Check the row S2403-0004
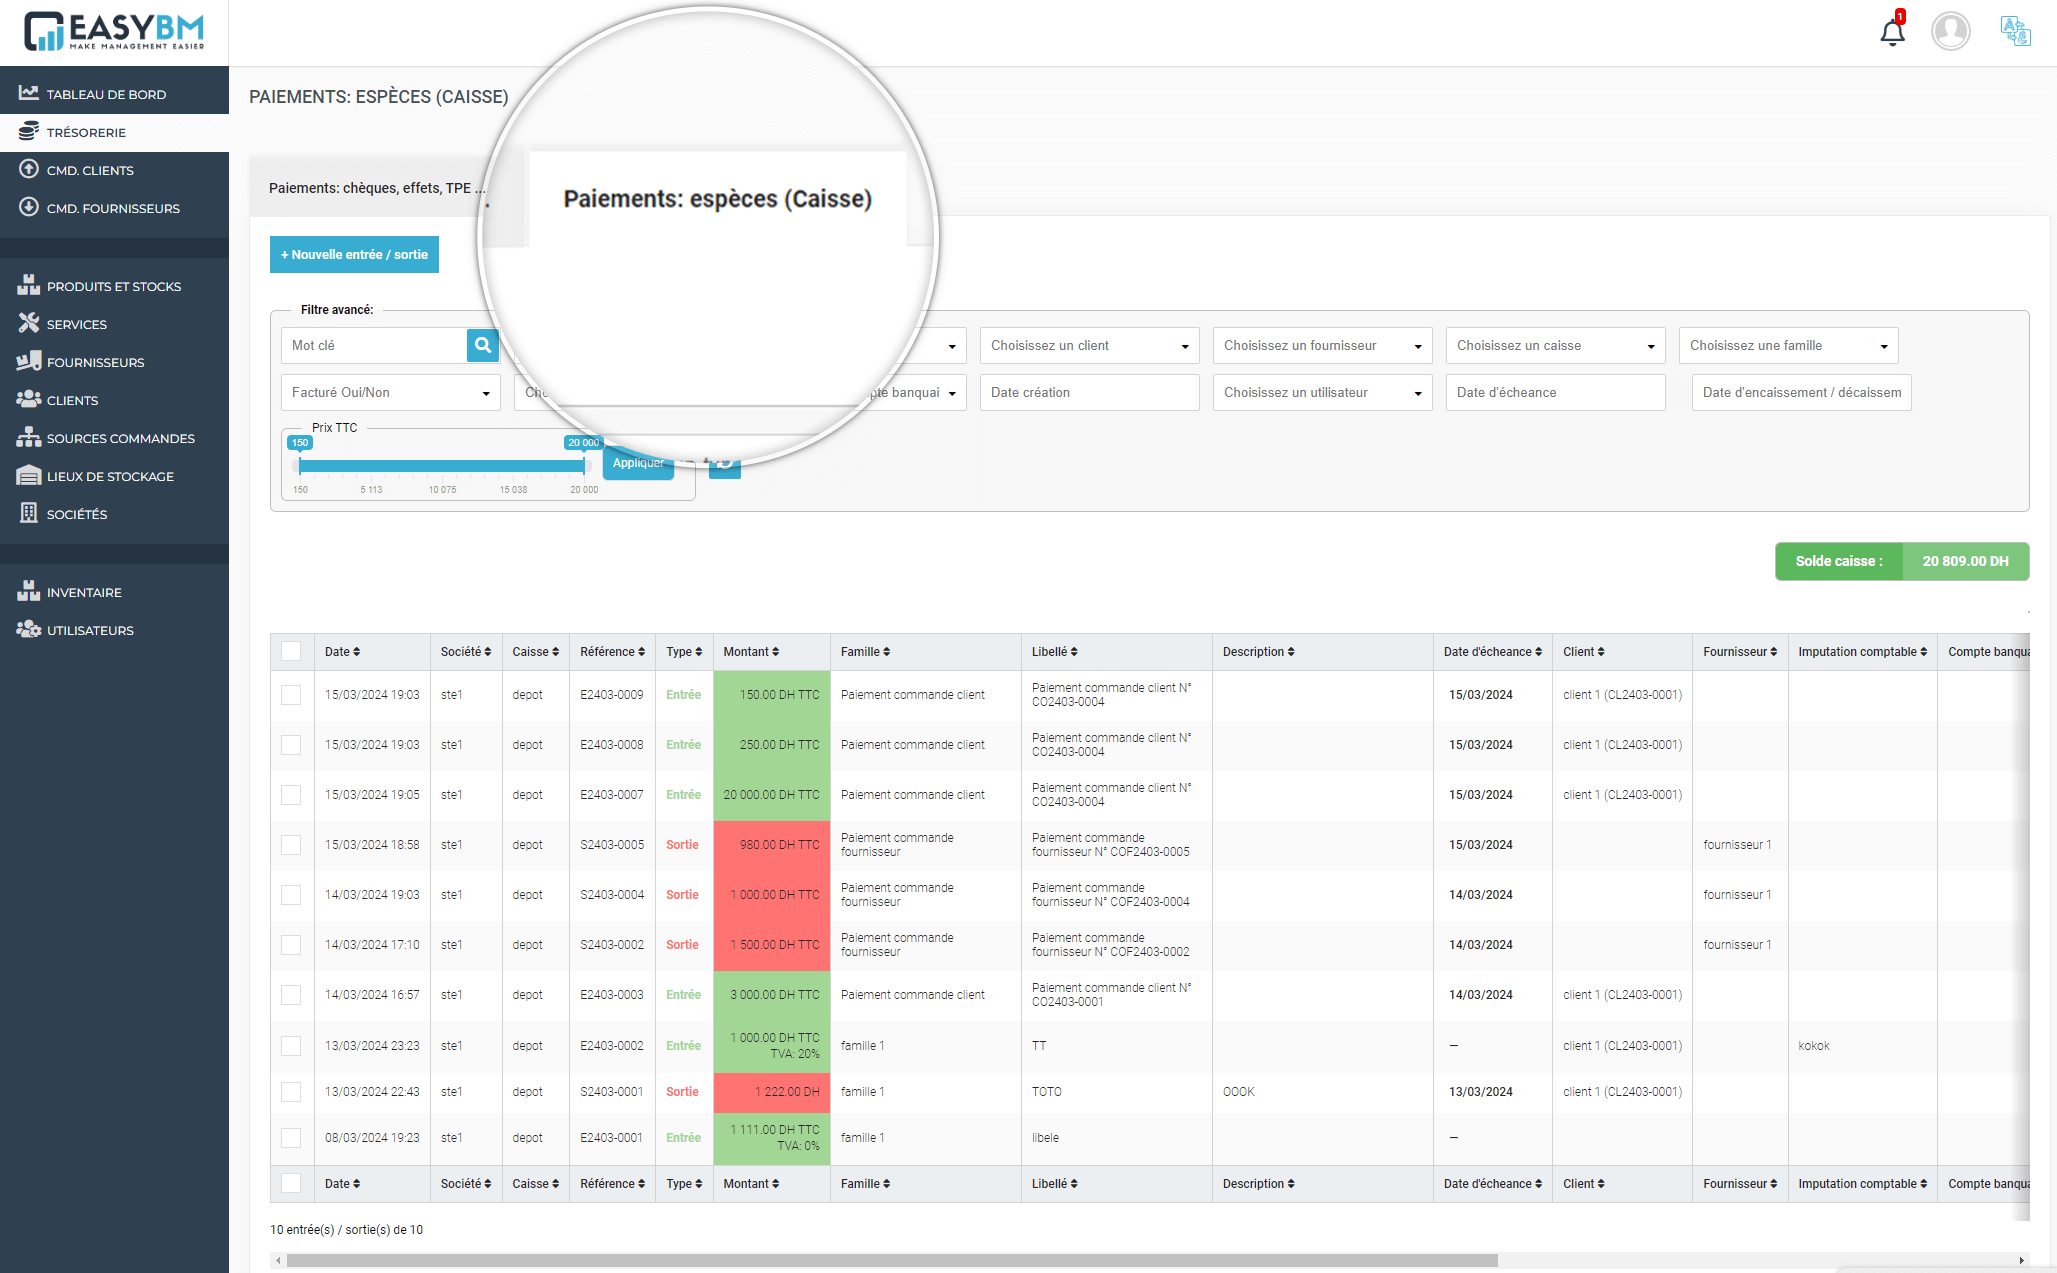 click(291, 895)
